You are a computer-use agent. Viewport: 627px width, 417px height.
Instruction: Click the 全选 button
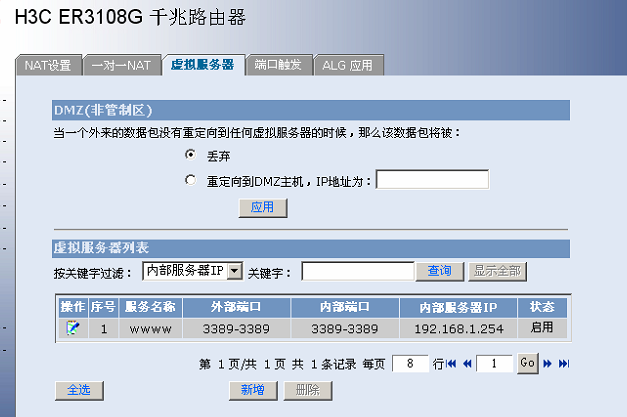pos(79,390)
